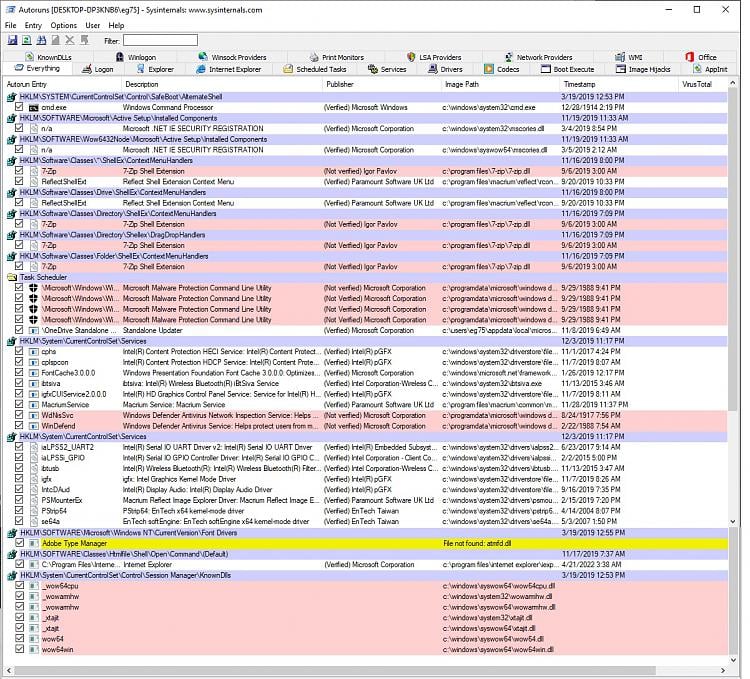Image resolution: width=750 pixels, height=679 pixels.
Task: Click the Jump to Entry toolbar icon
Action: coord(85,41)
